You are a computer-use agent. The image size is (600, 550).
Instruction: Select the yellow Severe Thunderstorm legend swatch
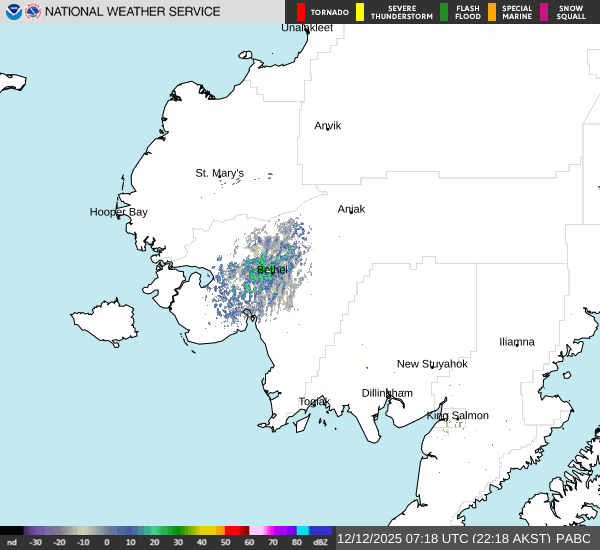360,12
